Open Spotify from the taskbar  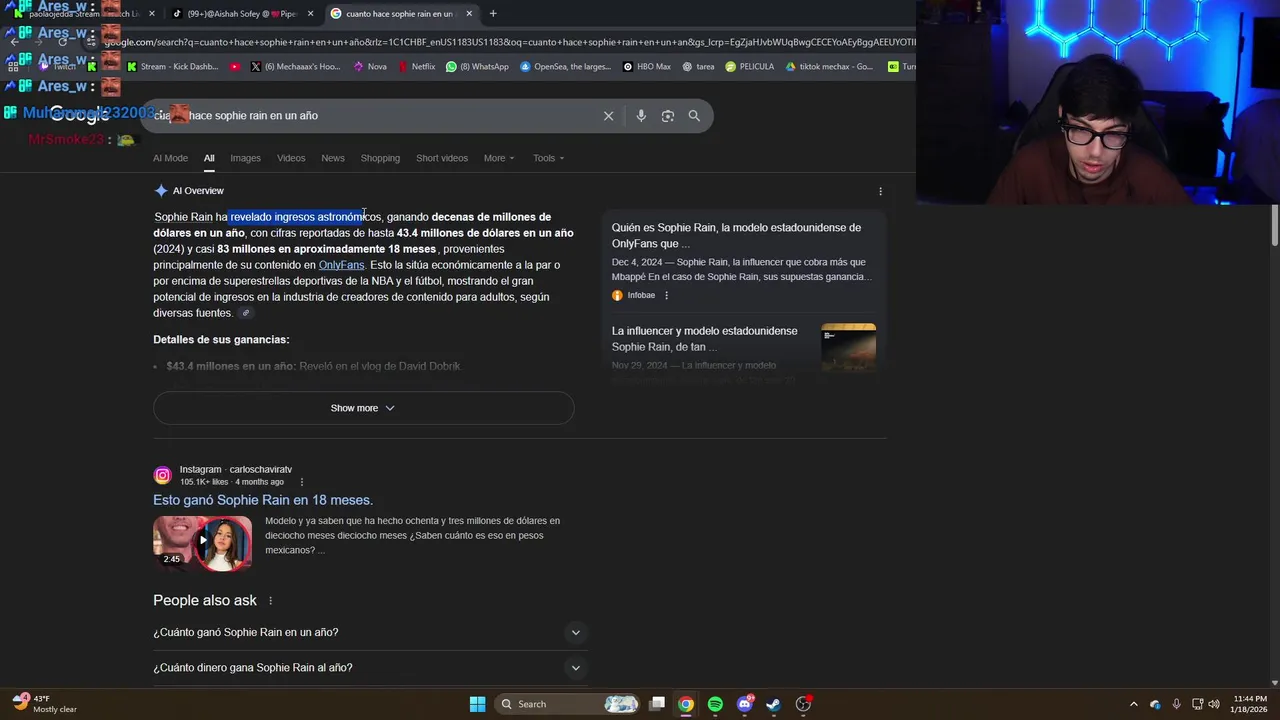click(715, 704)
